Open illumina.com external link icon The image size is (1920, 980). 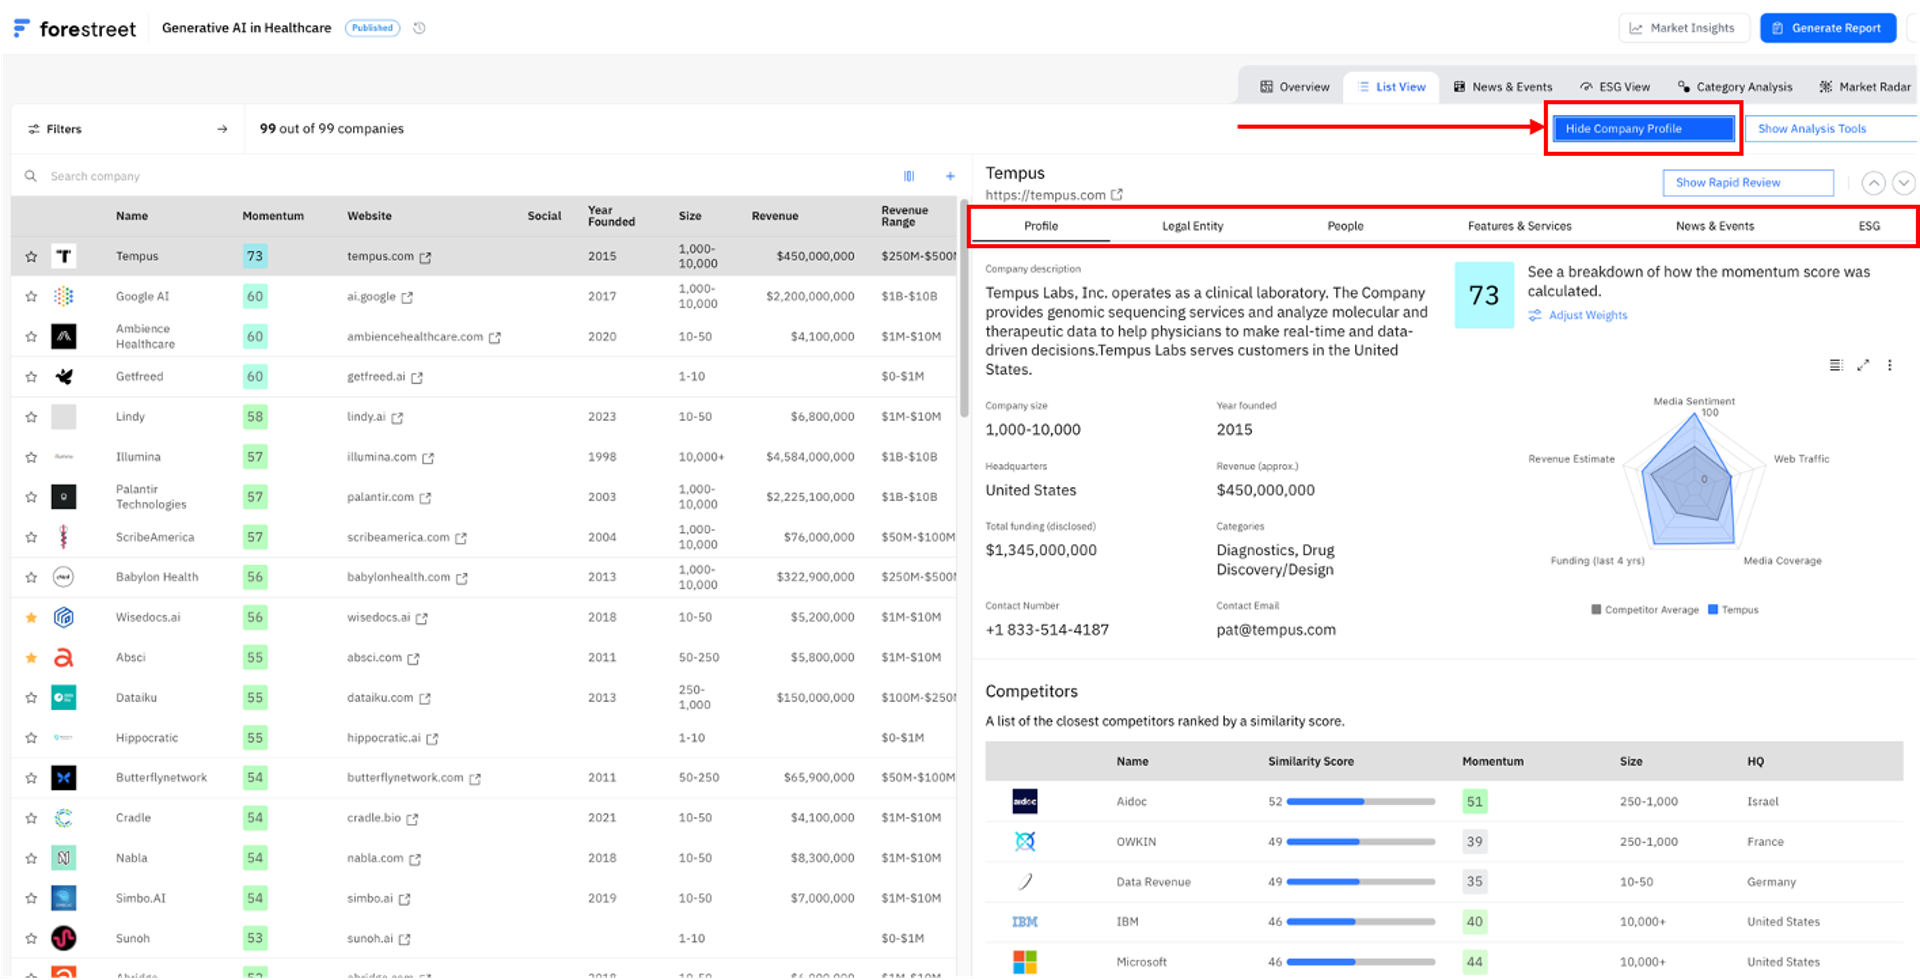click(x=428, y=458)
